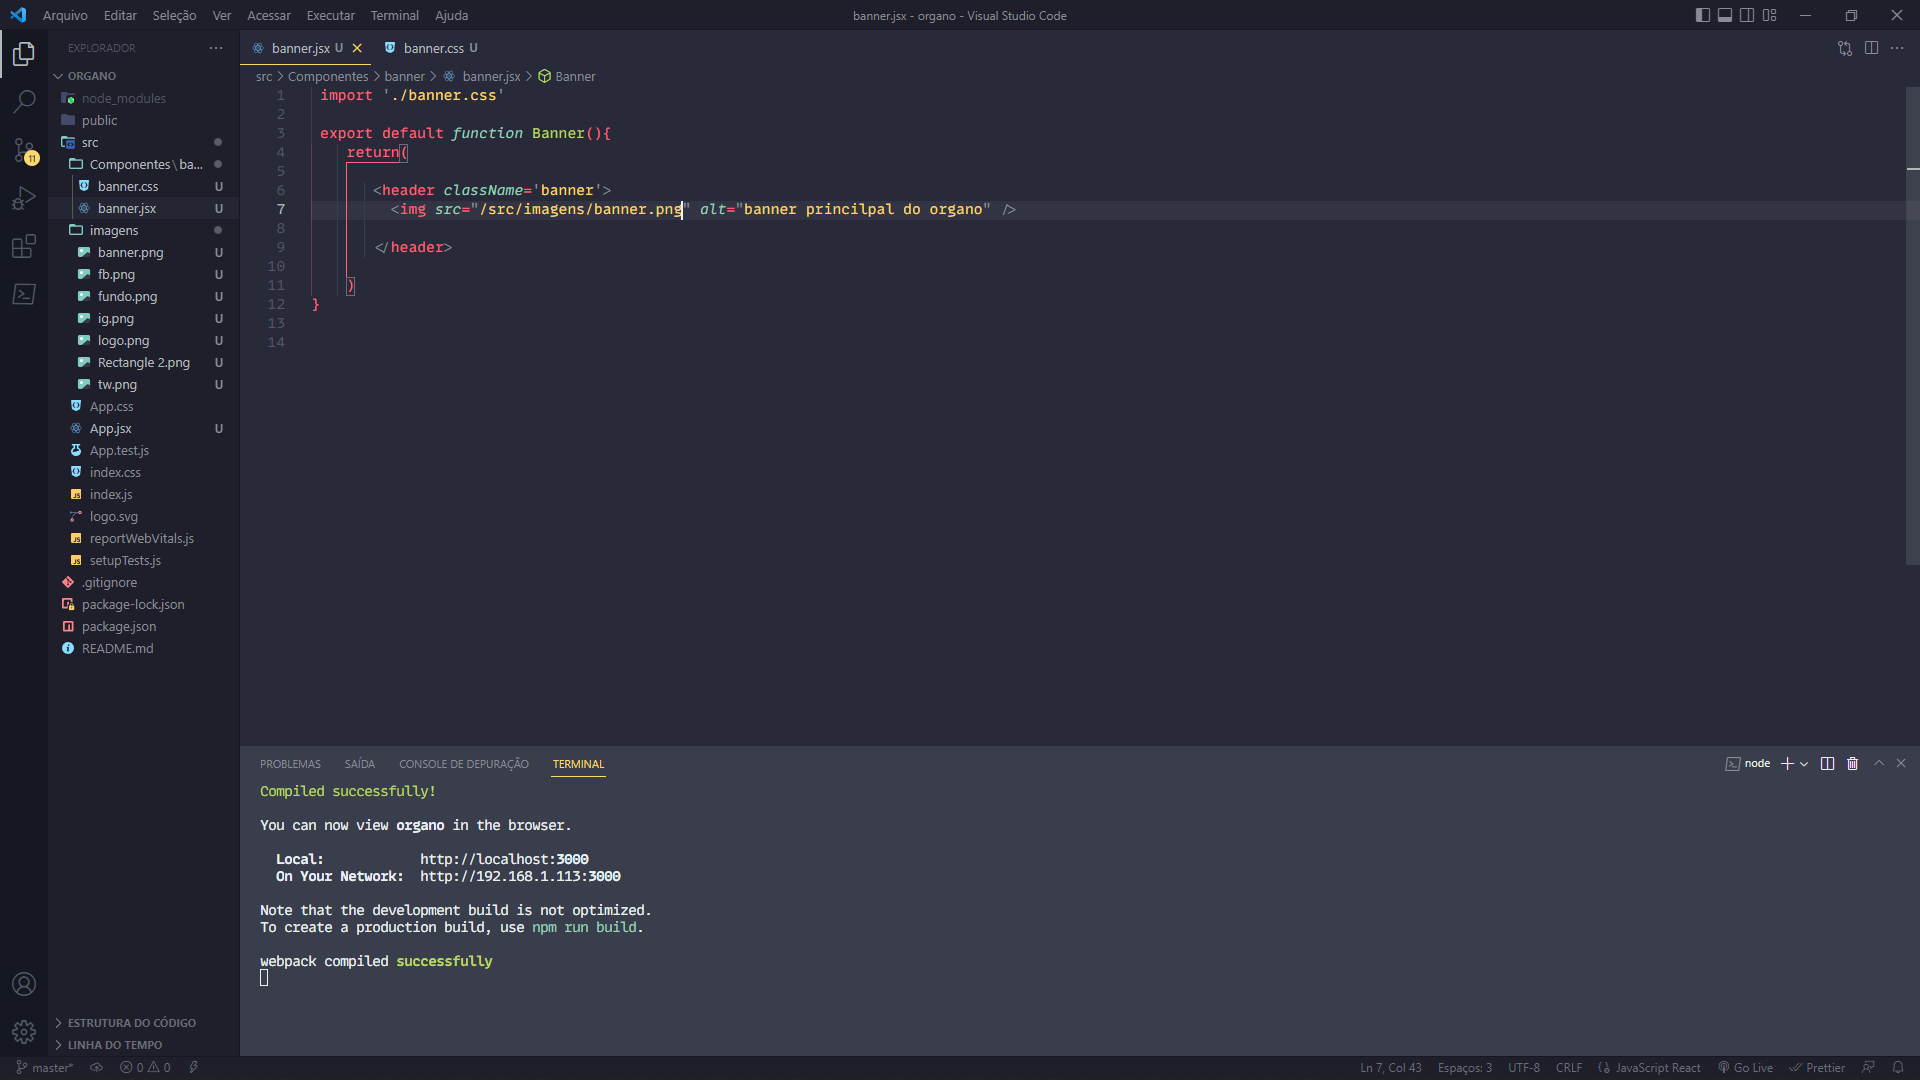Customize layout icon in title bar

[x=1770, y=15]
